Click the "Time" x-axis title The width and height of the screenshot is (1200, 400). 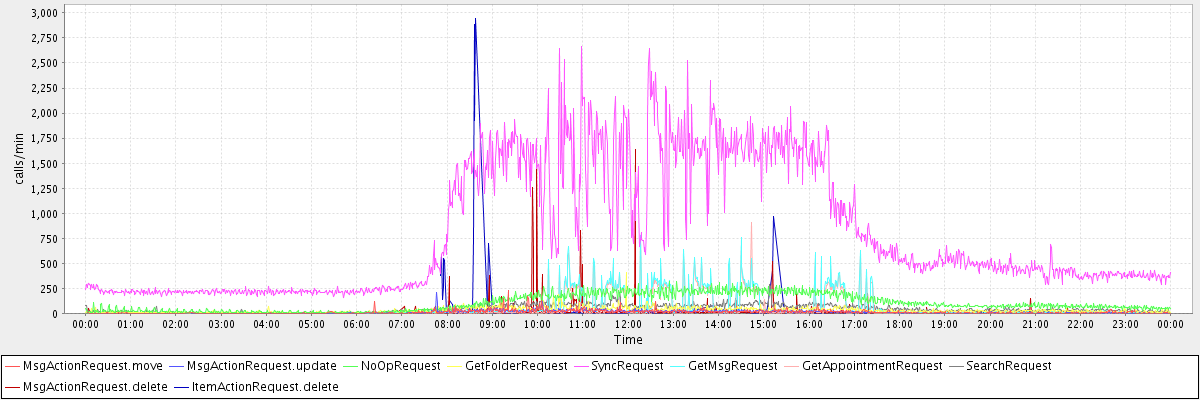tap(628, 340)
